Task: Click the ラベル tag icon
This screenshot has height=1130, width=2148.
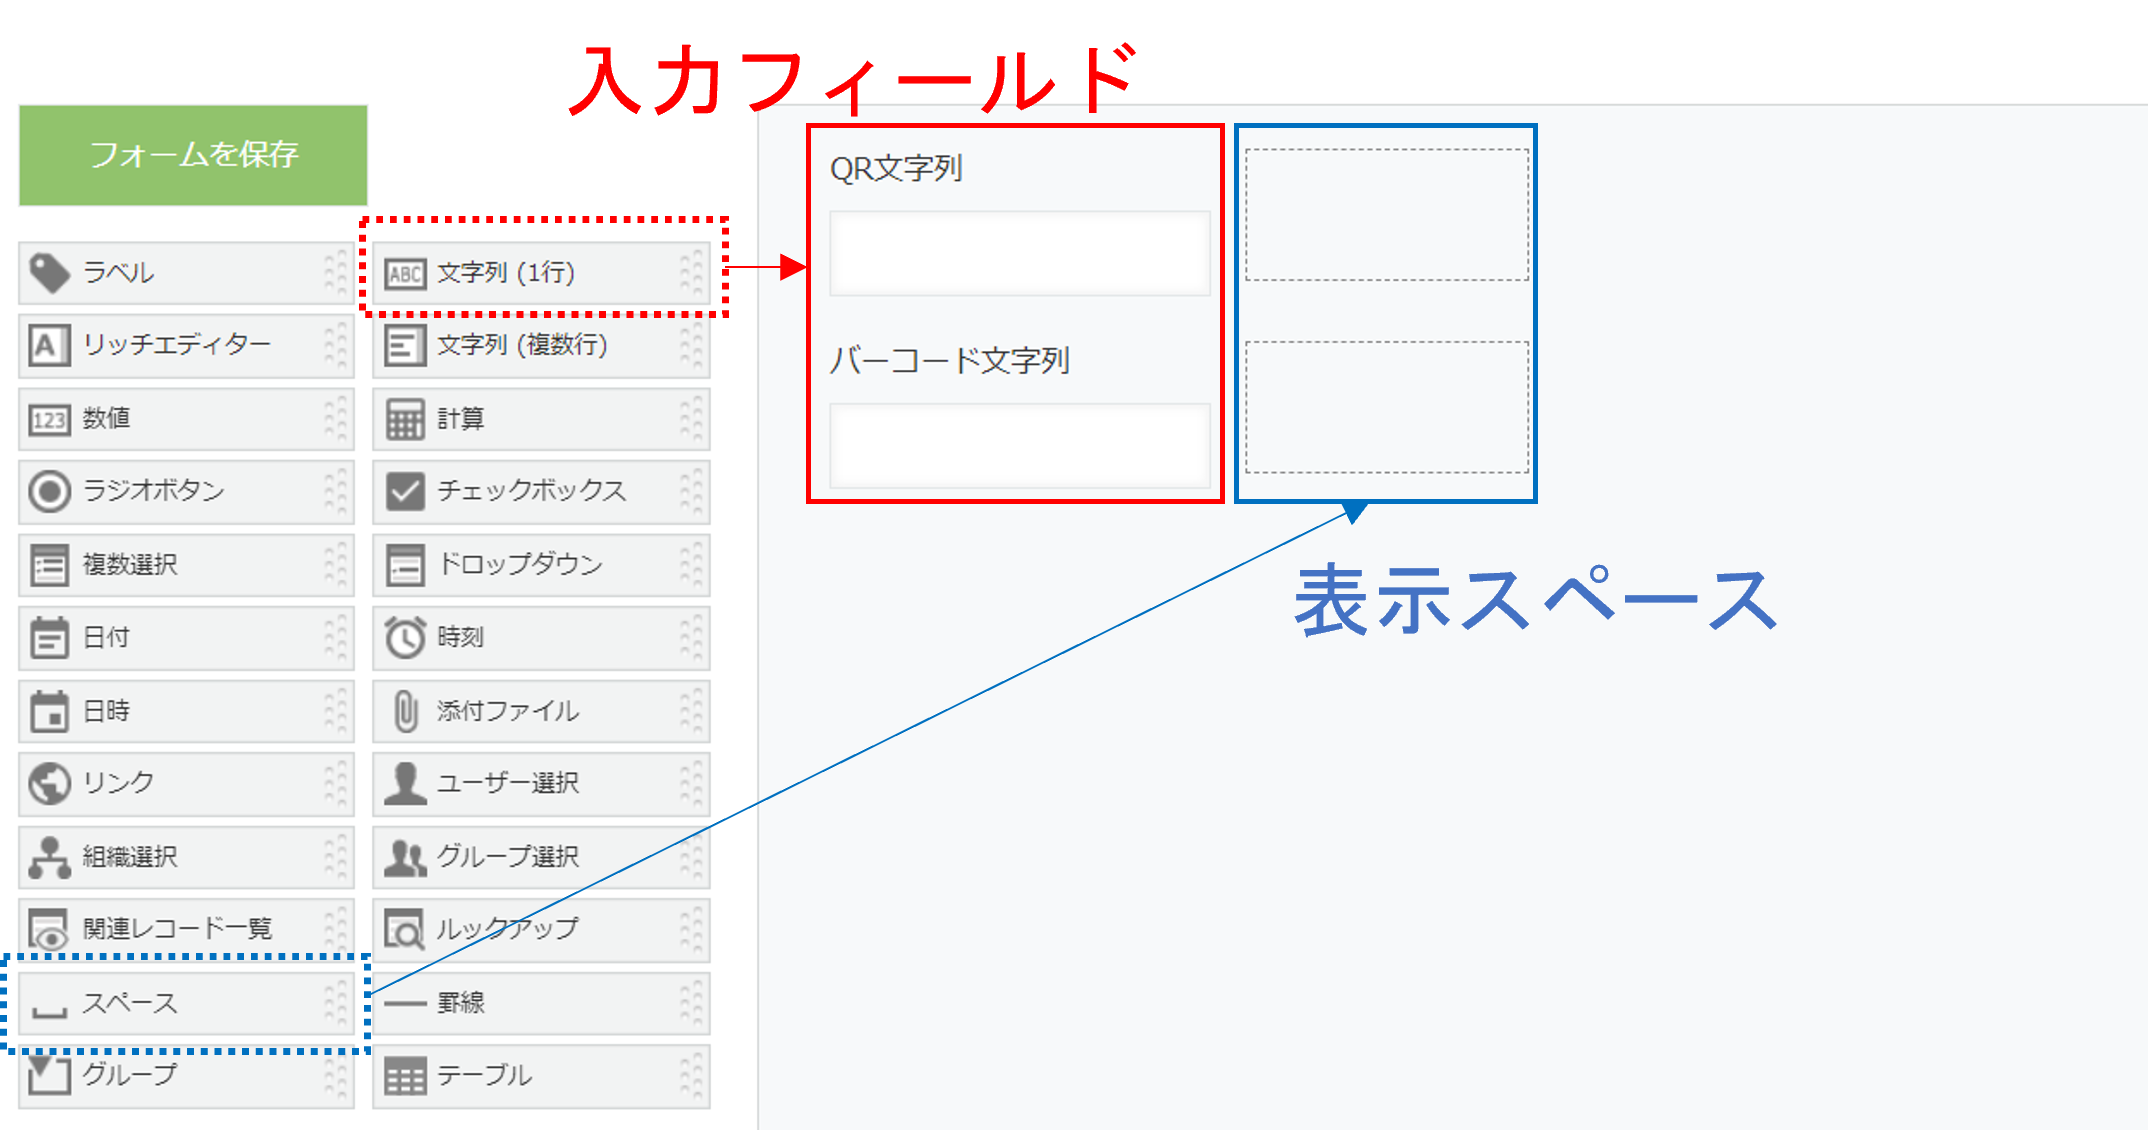Action: [x=48, y=272]
